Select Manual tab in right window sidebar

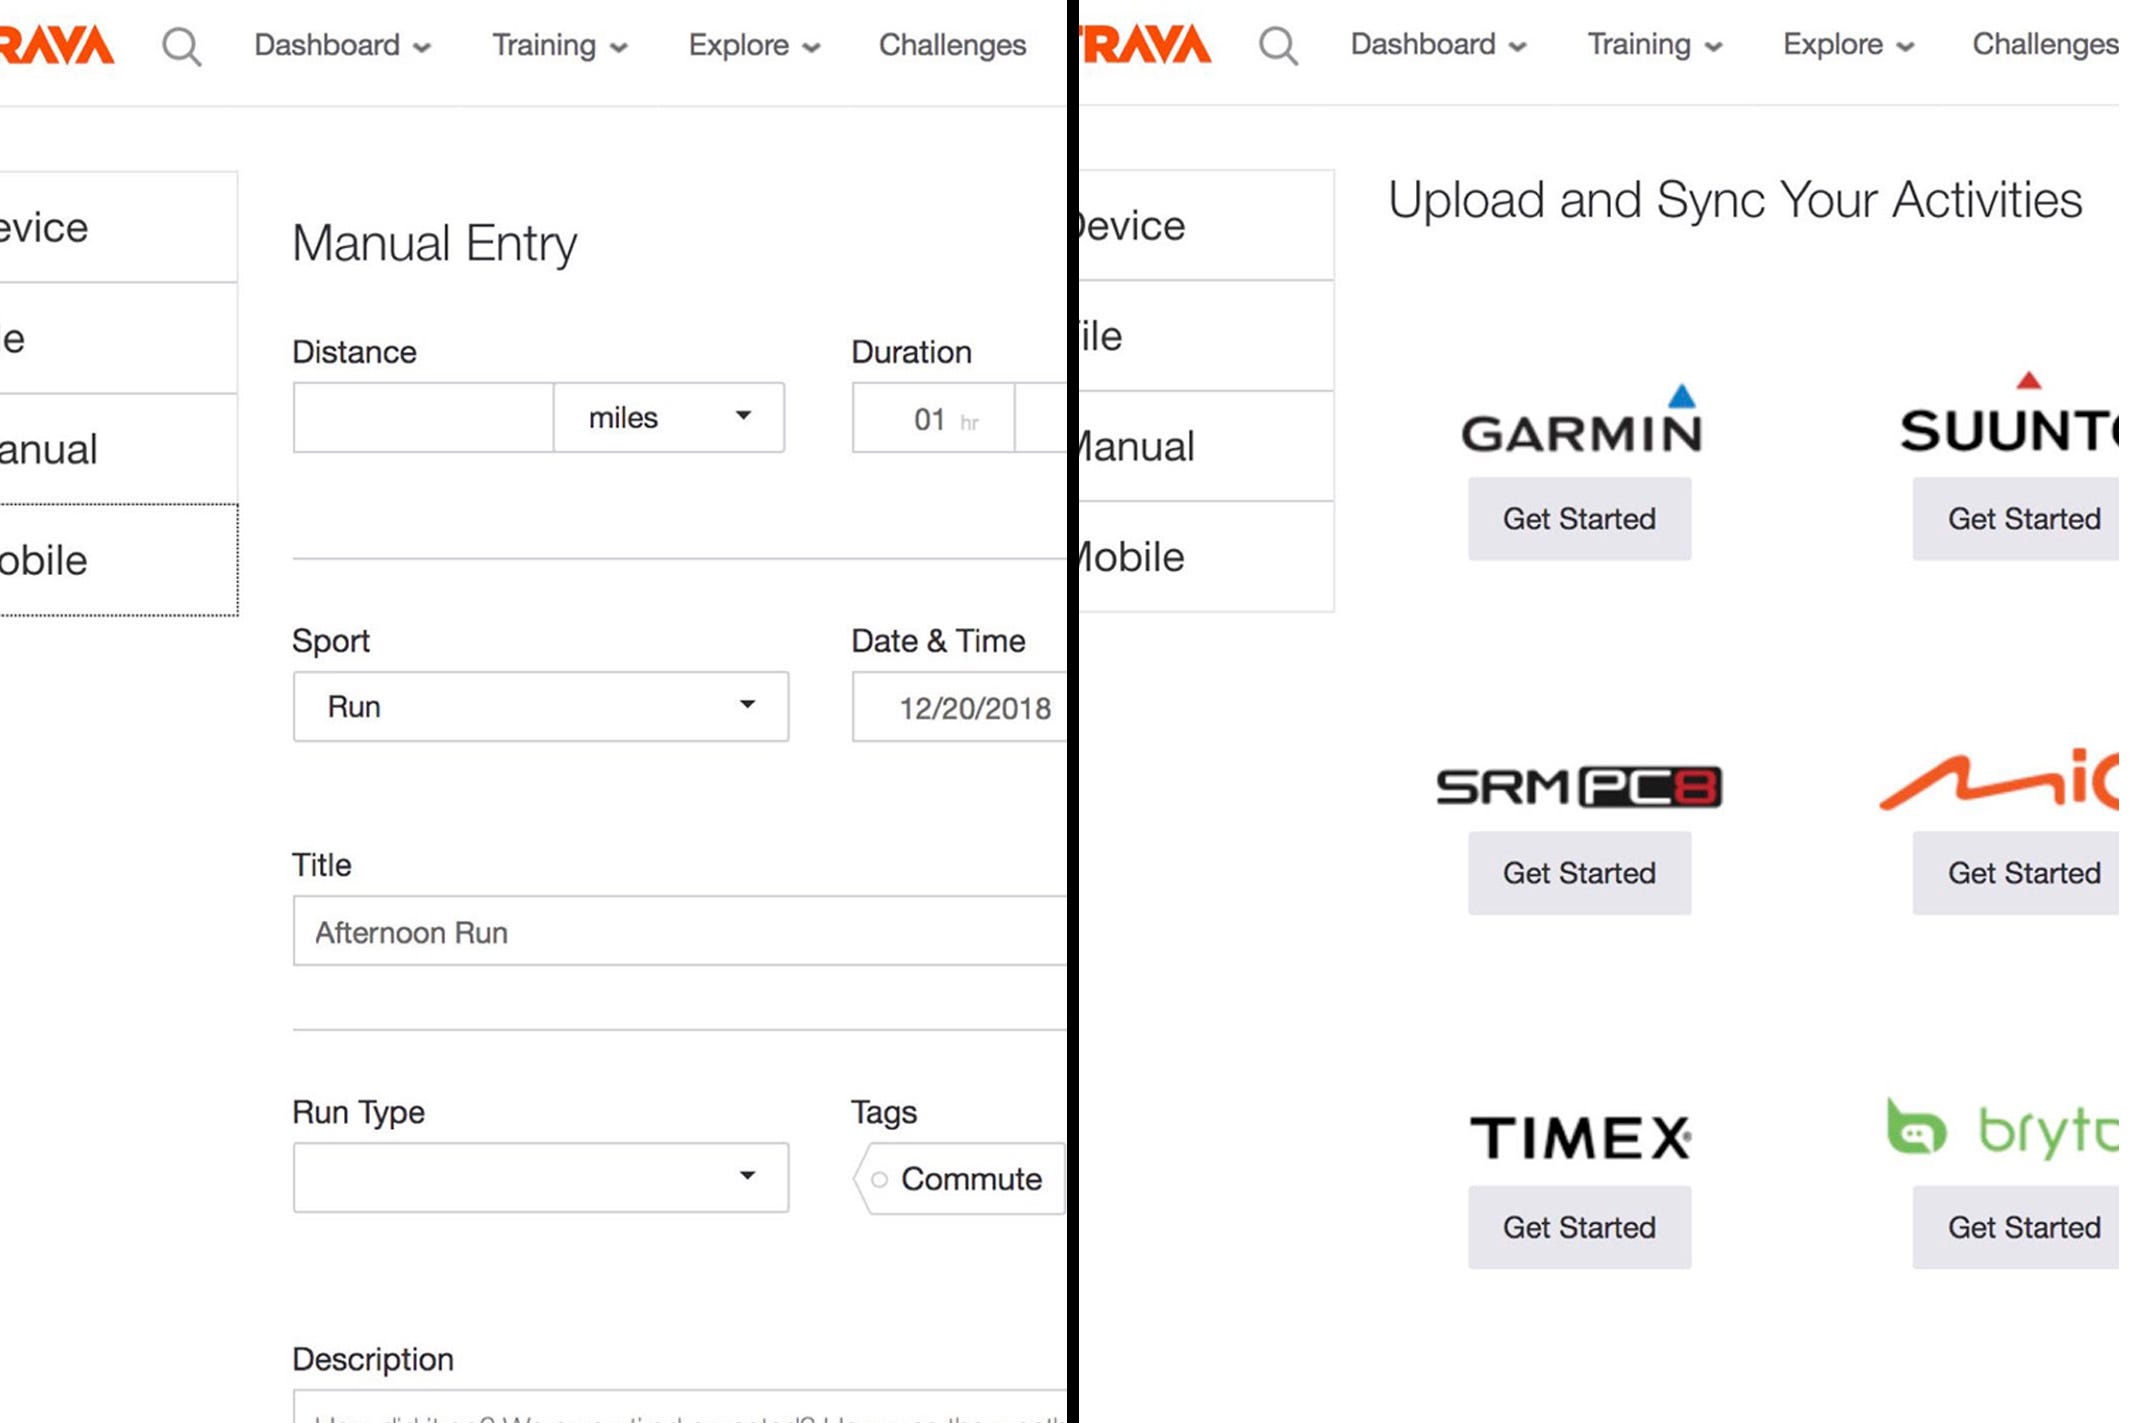click(x=1207, y=446)
